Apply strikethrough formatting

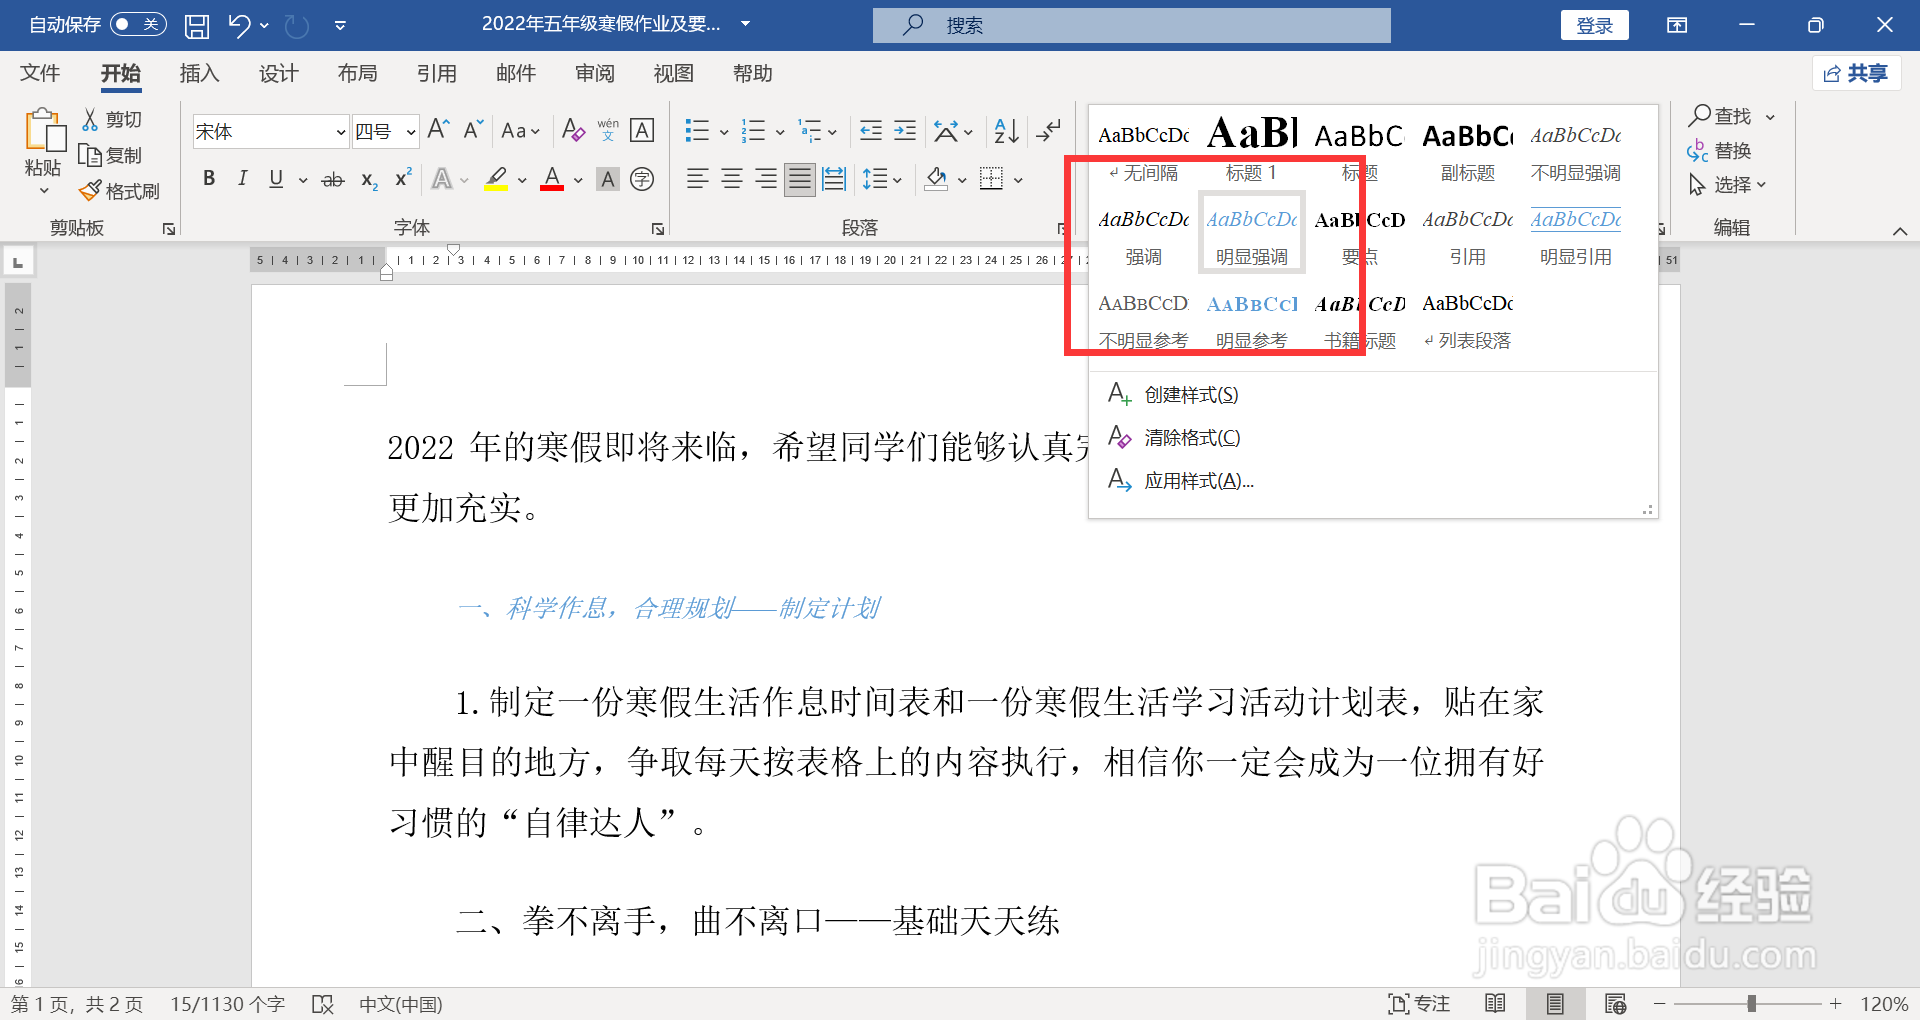[x=333, y=178]
